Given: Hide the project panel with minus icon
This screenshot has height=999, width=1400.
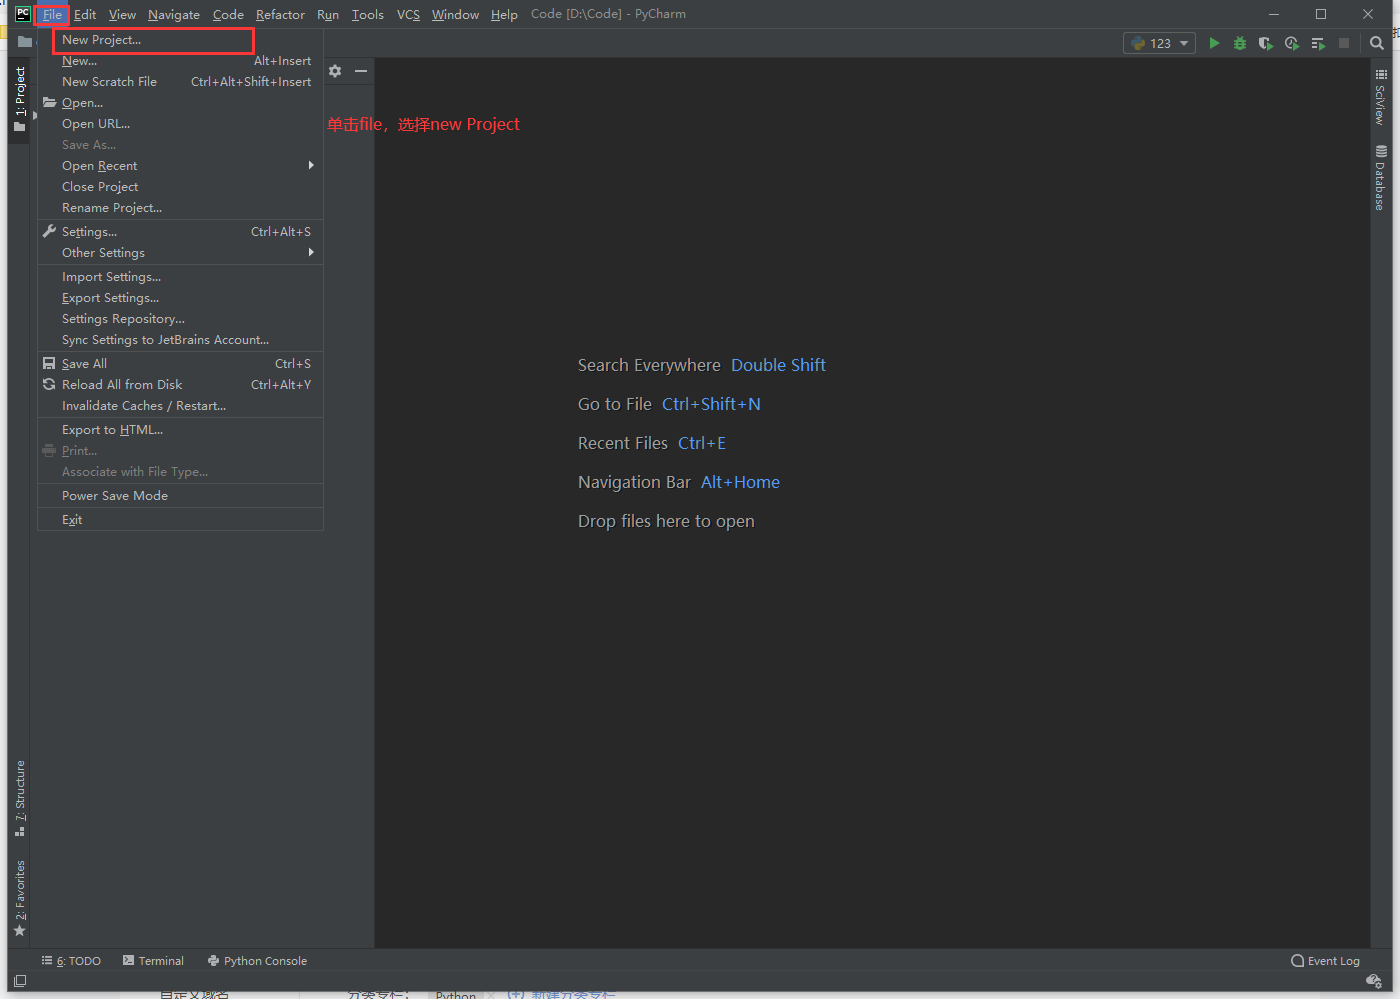Looking at the screenshot, I should click(x=361, y=71).
